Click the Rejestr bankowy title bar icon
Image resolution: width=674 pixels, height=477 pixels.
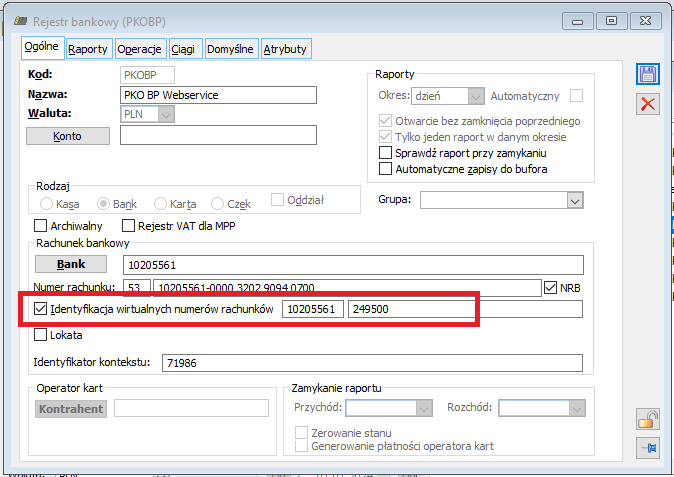[x=20, y=21]
